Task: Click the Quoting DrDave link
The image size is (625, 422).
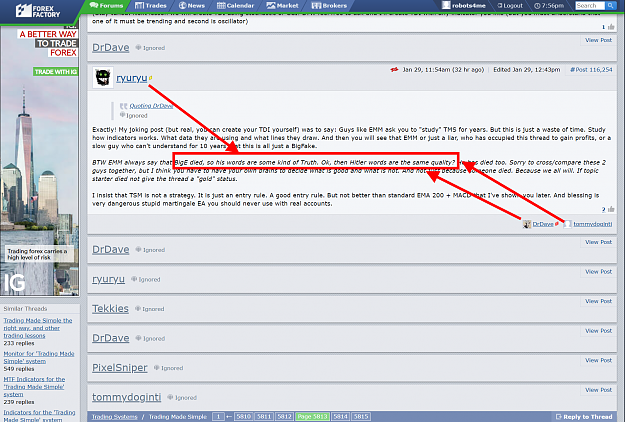Action: pos(151,106)
